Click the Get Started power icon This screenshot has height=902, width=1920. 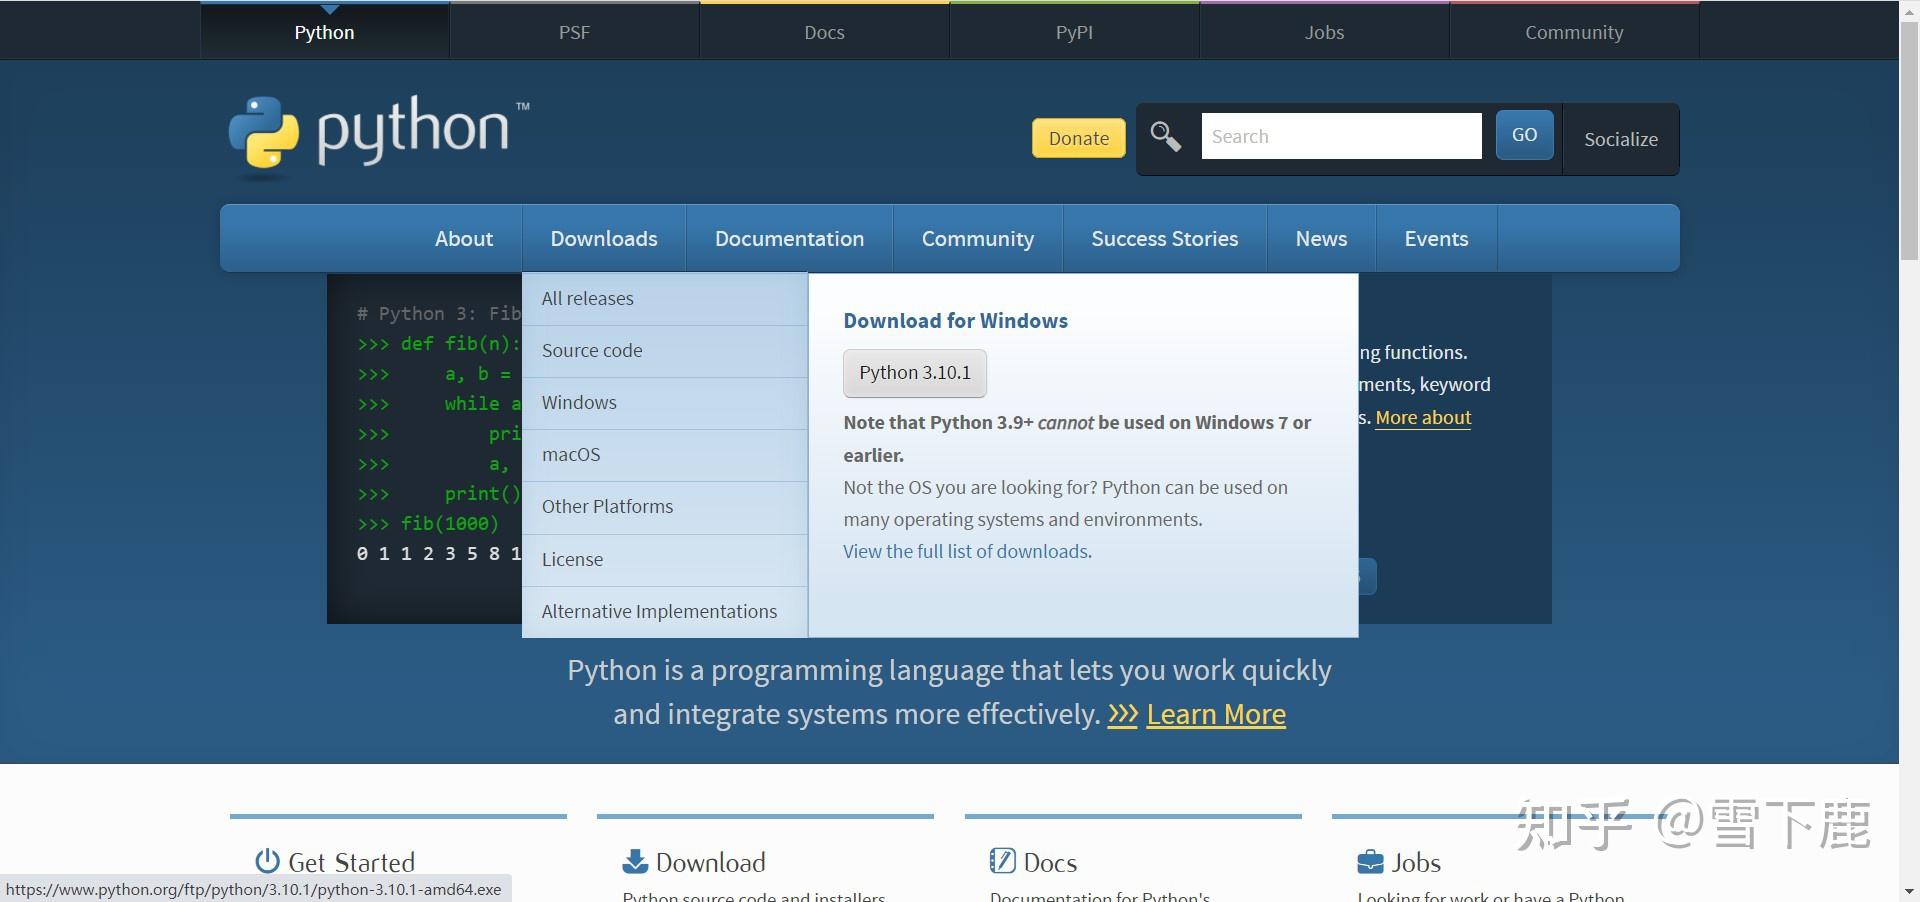265,861
